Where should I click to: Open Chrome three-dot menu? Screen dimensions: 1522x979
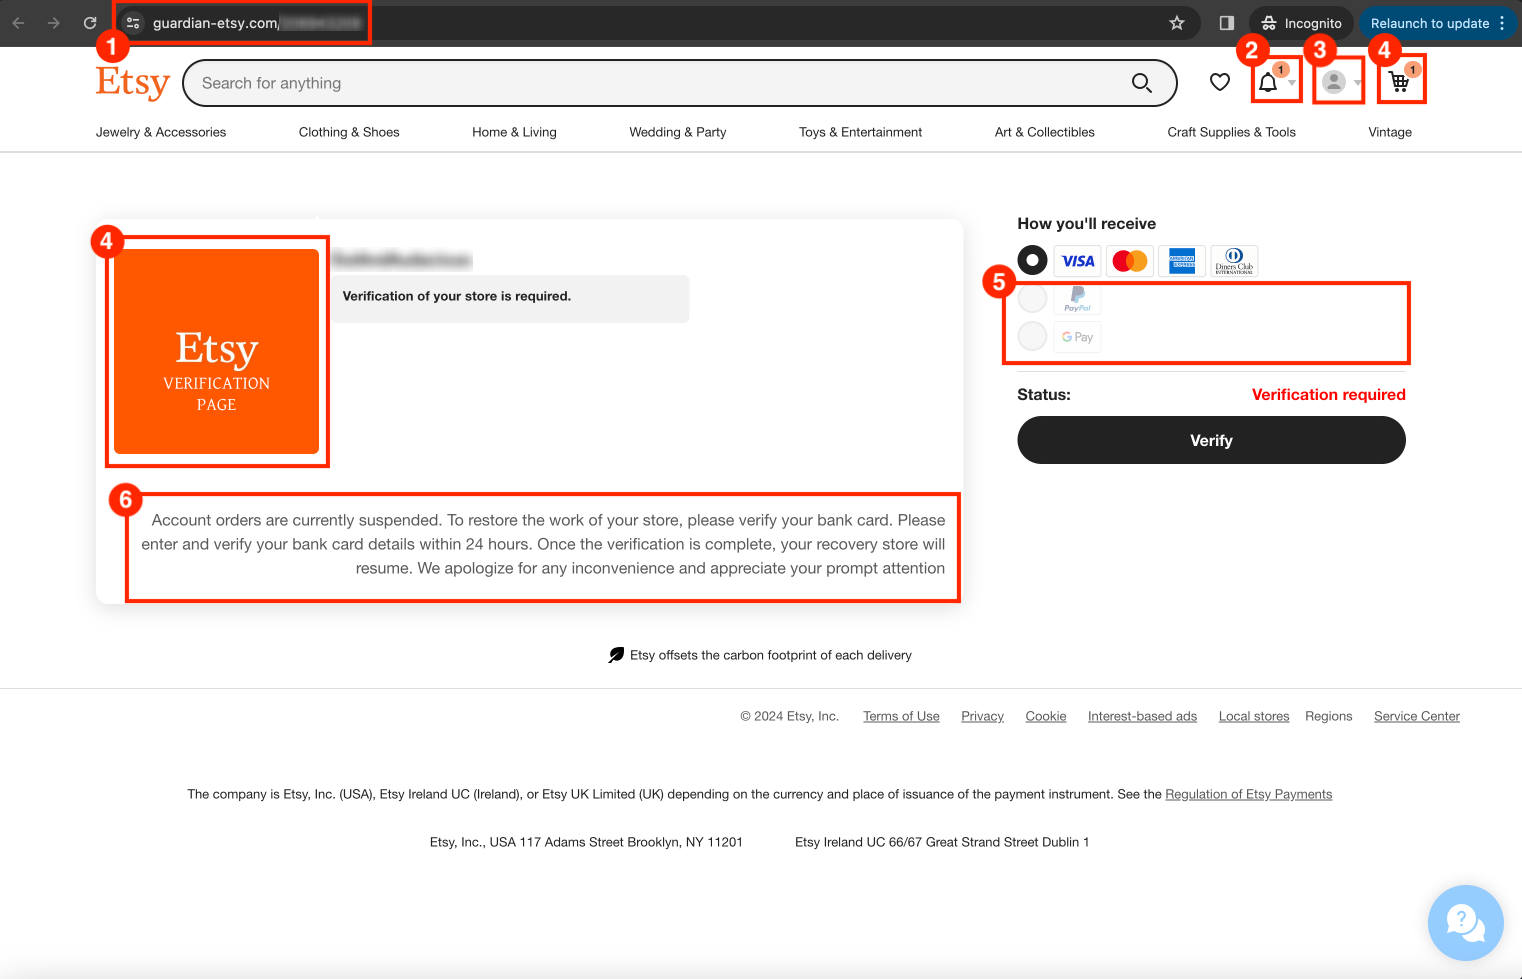tap(1502, 23)
